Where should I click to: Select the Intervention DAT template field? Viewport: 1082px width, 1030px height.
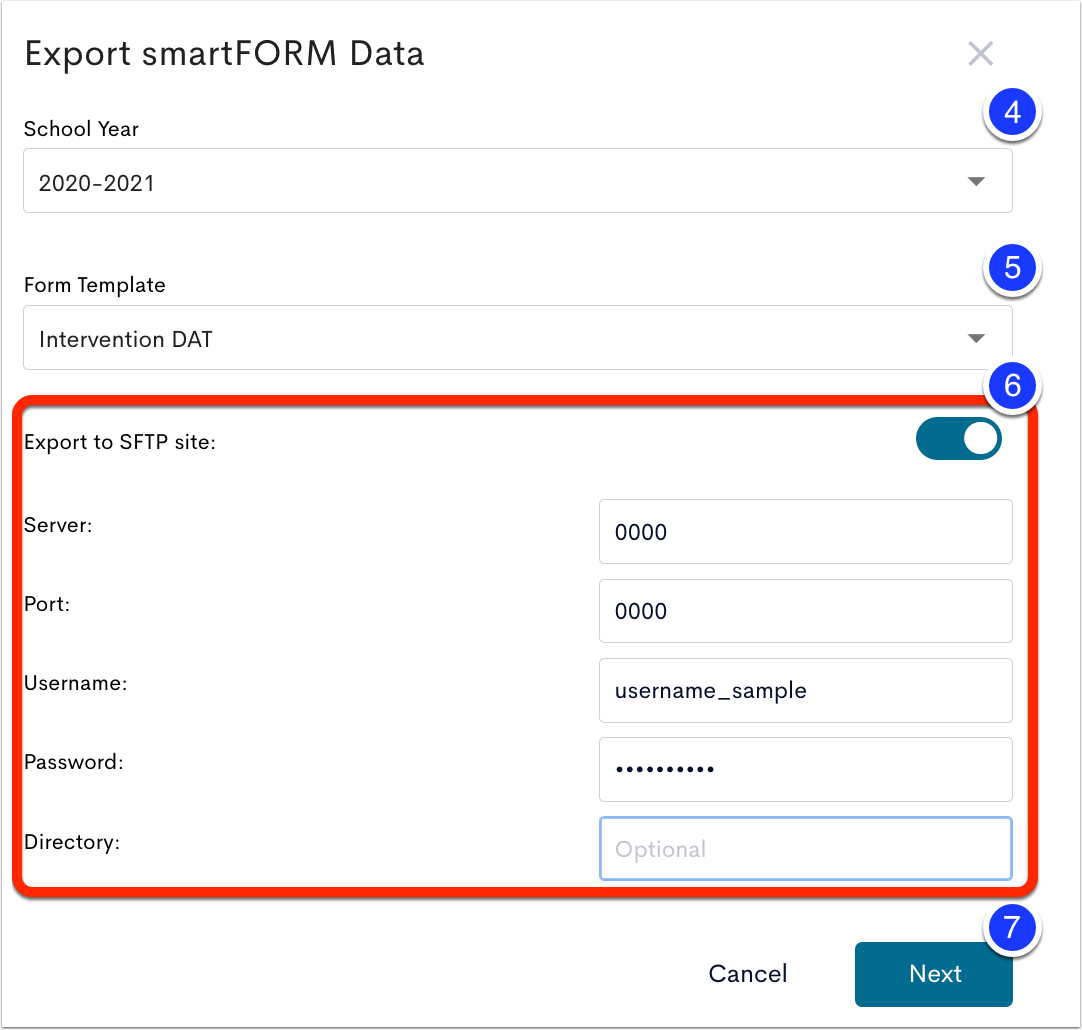coord(517,337)
